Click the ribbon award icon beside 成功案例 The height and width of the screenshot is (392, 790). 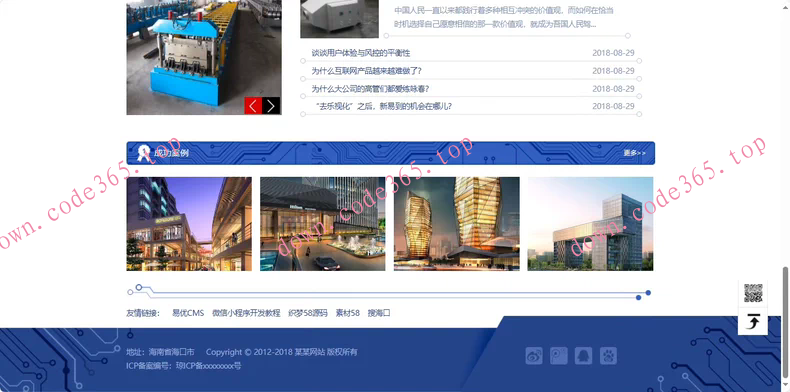click(144, 153)
